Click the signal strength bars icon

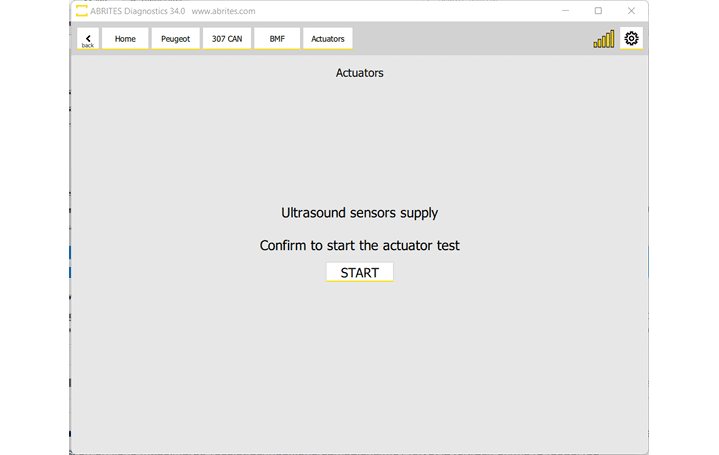click(604, 39)
